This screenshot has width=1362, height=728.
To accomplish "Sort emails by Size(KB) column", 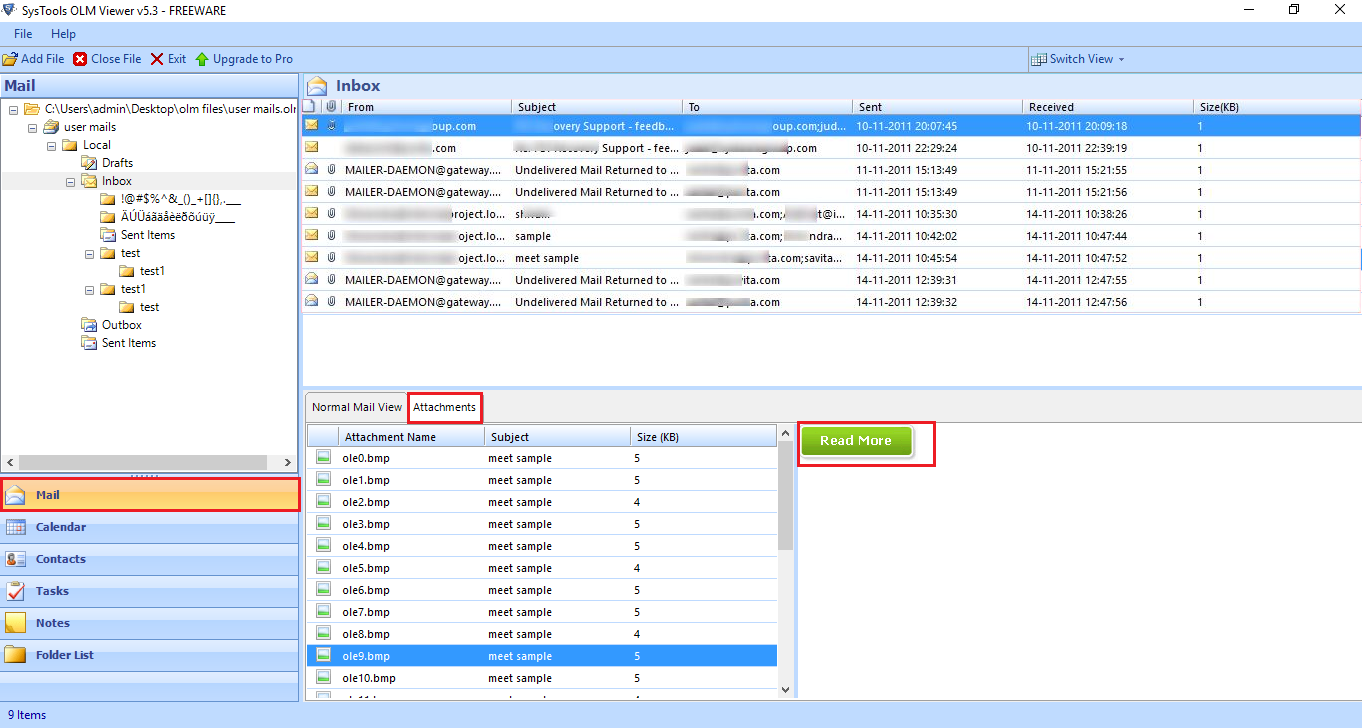I will 1275,107.
